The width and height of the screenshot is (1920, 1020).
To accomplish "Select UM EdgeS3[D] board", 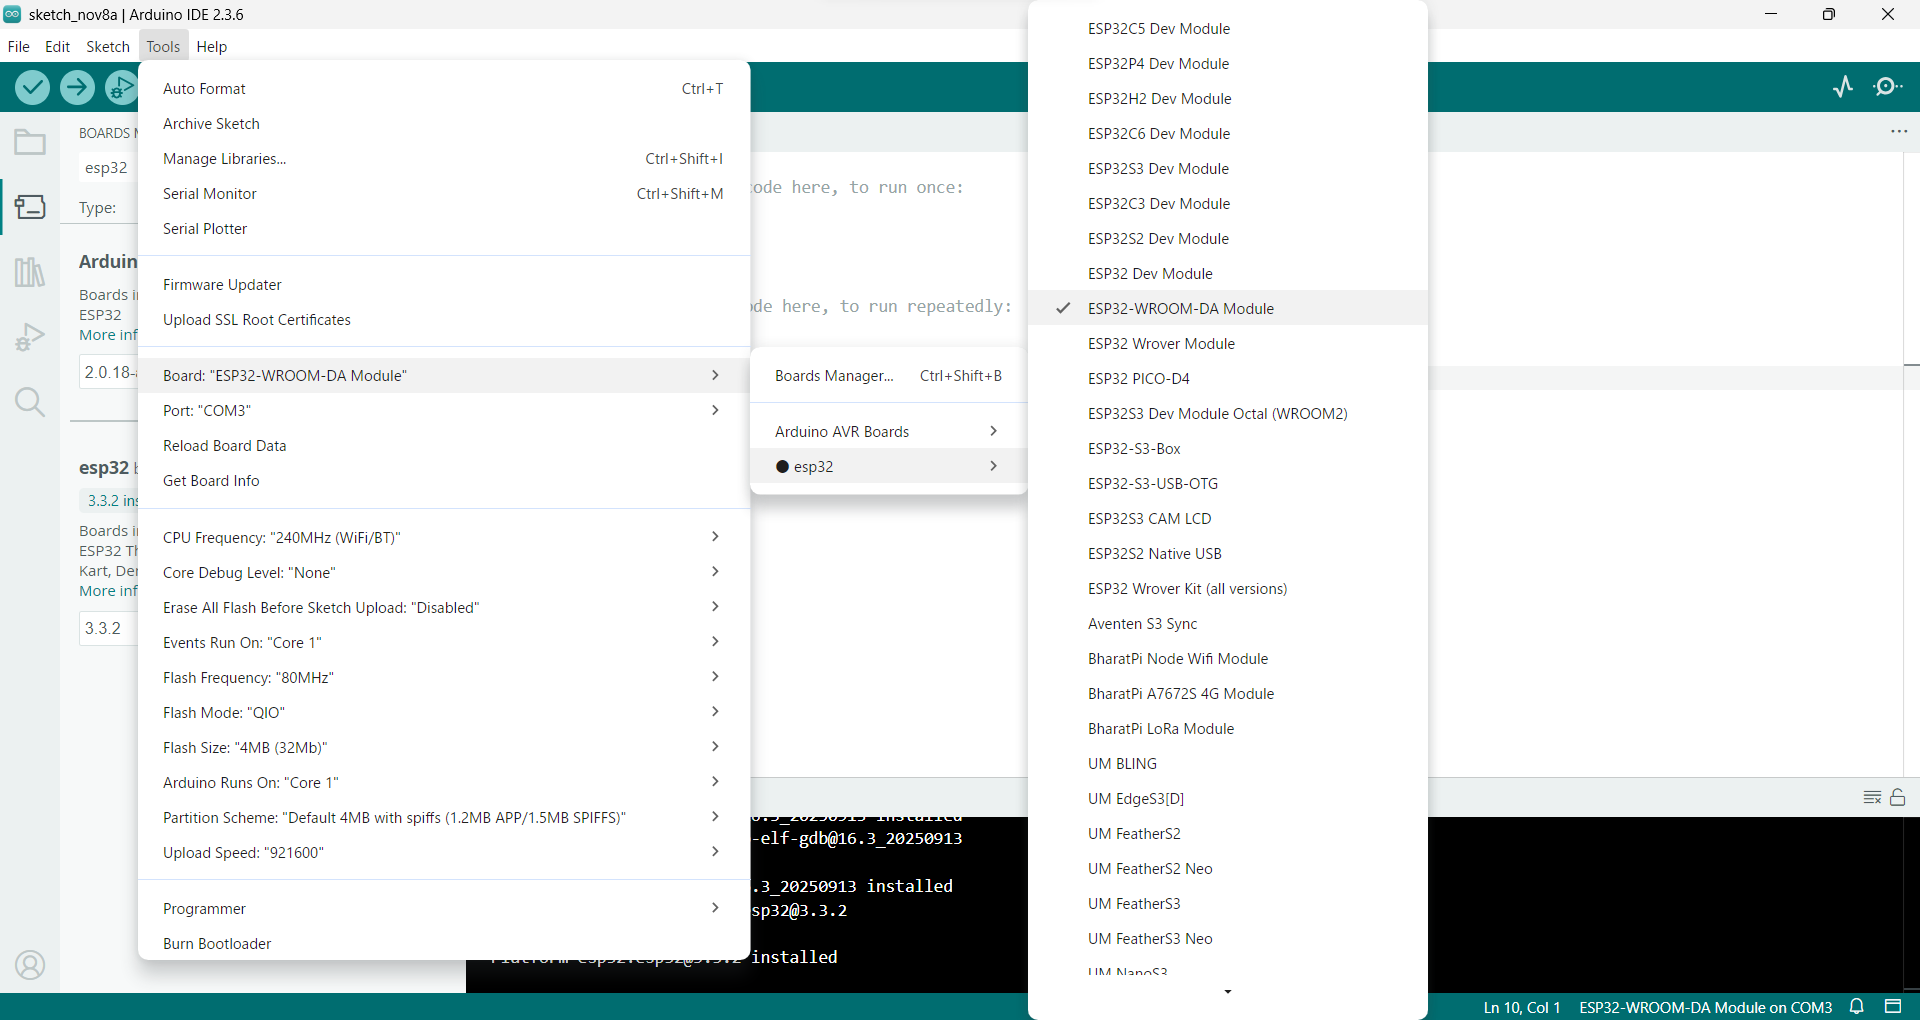I will point(1228,798).
